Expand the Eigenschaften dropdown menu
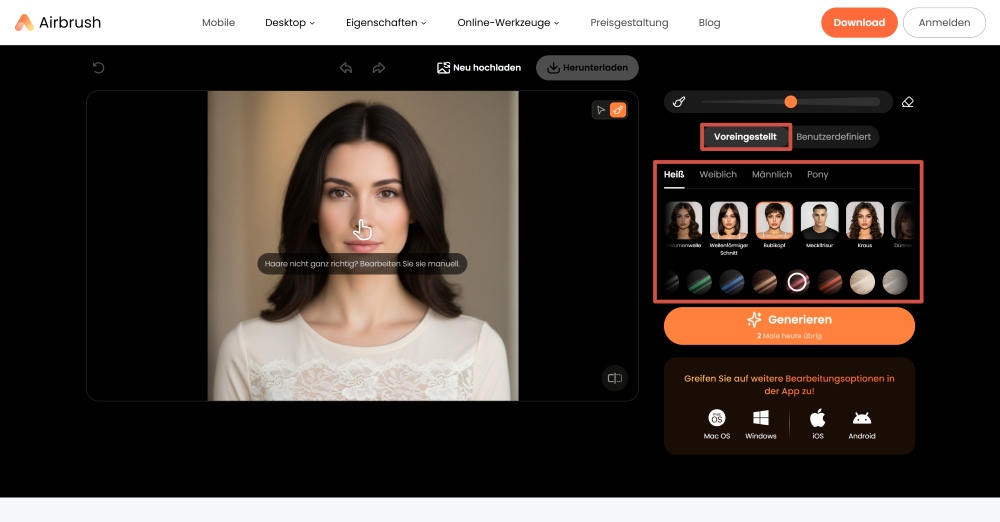The width and height of the screenshot is (1000, 522). pyautogui.click(x=386, y=22)
